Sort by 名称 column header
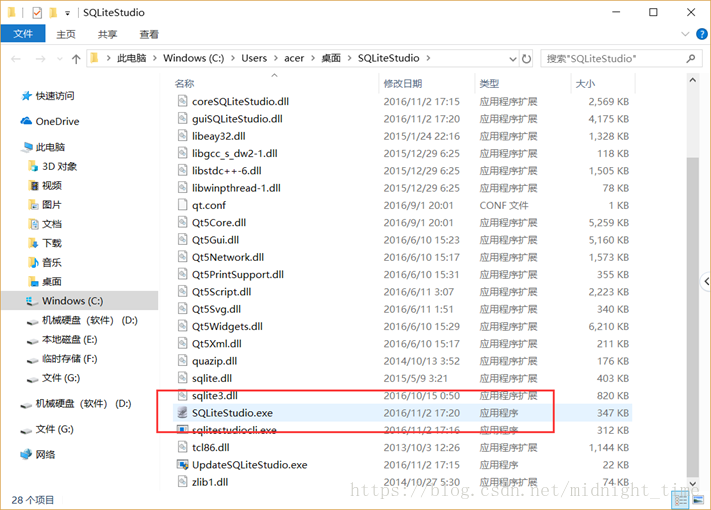Screen dimensions: 711x510 [184, 83]
